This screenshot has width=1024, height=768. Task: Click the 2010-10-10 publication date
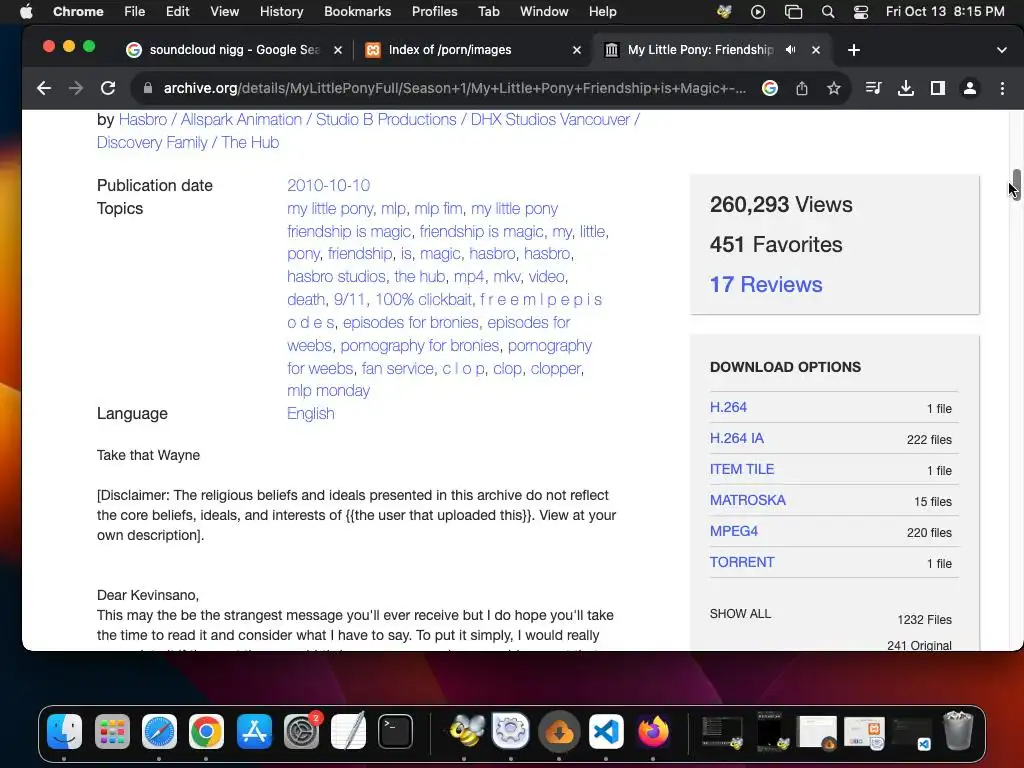coord(328,185)
